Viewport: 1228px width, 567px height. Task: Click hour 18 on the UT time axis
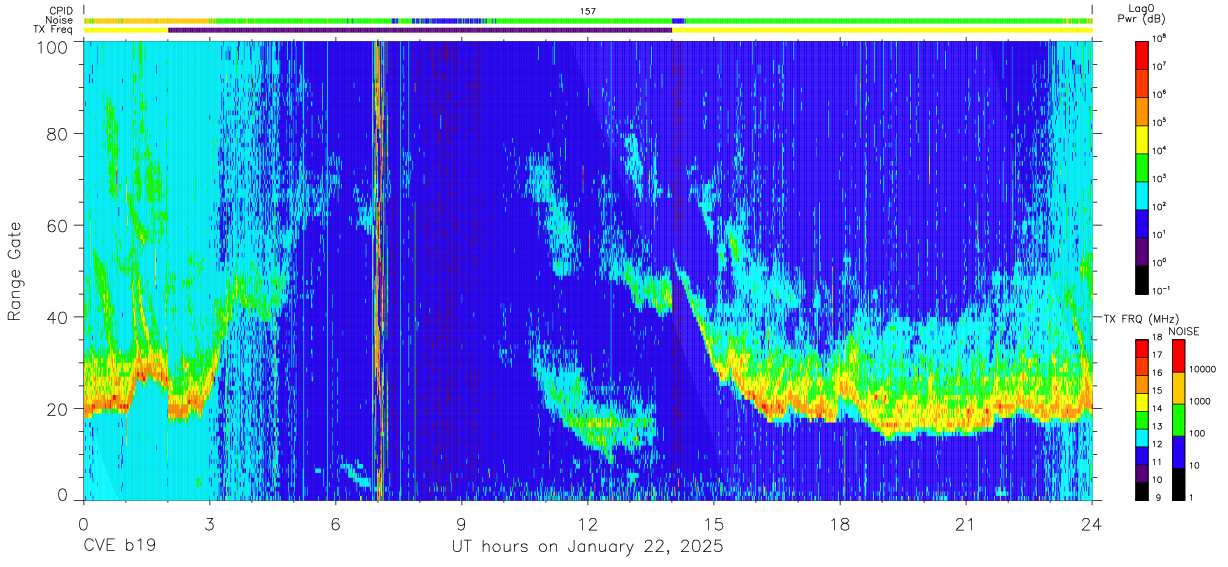840,525
